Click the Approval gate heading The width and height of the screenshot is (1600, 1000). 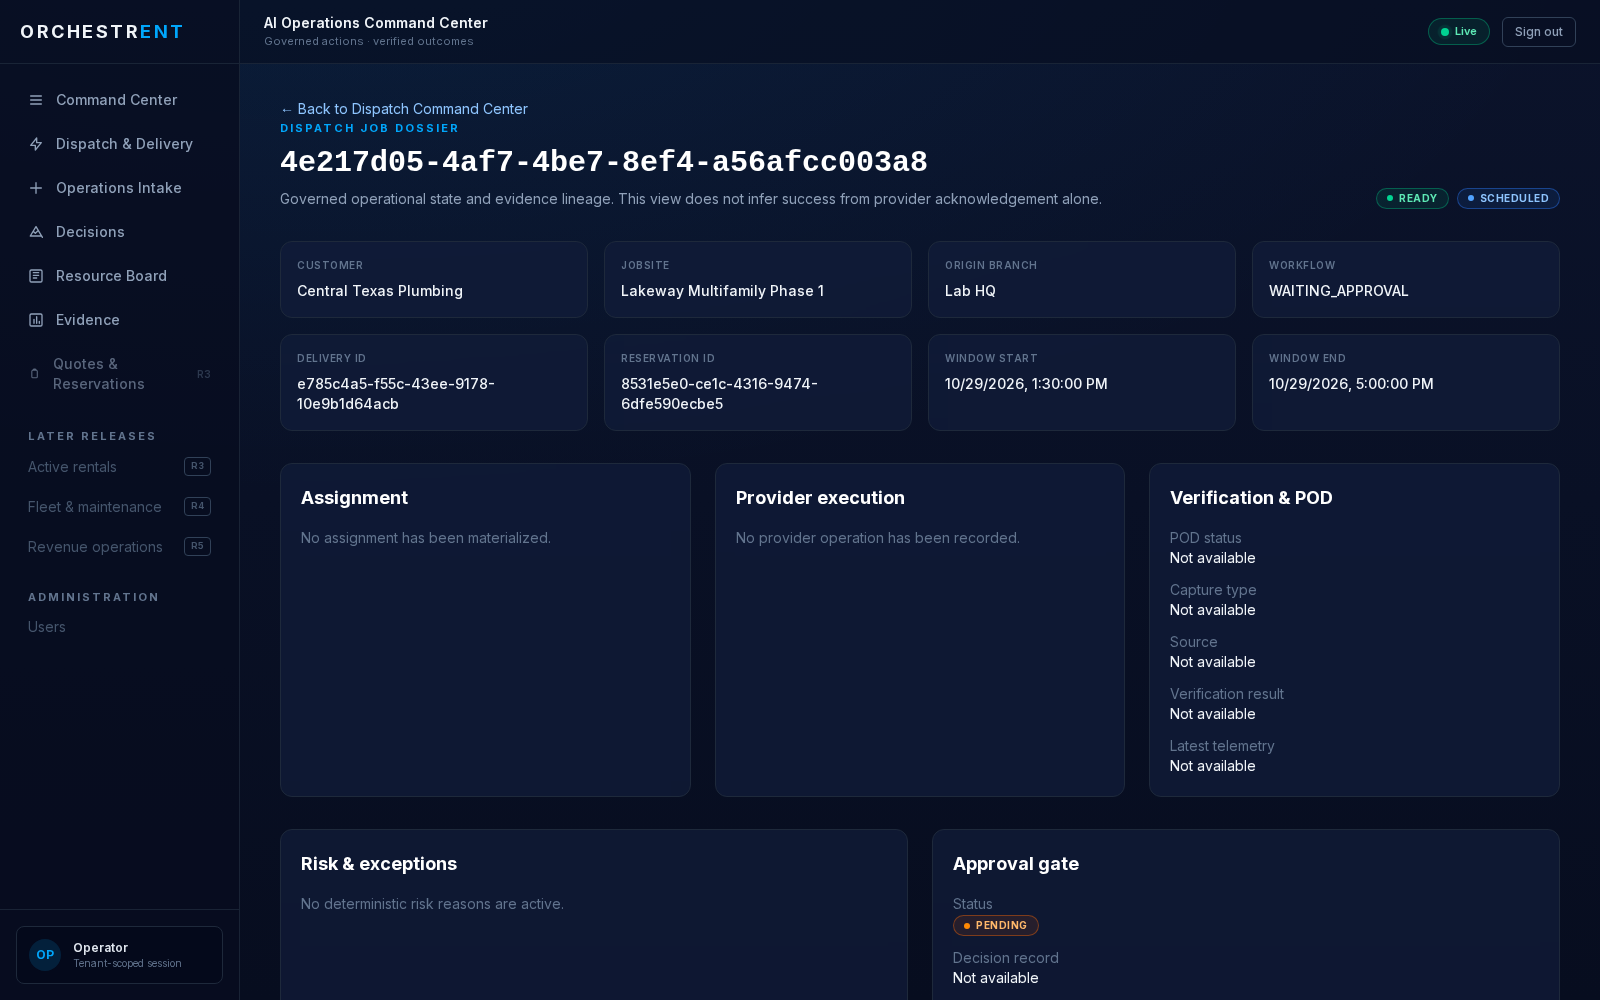point(1016,864)
